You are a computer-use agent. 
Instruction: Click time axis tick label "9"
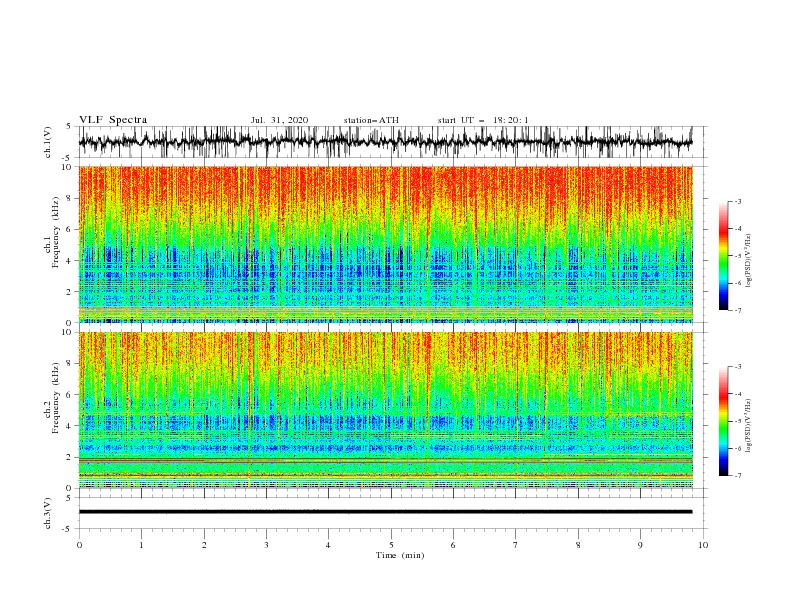[640, 545]
